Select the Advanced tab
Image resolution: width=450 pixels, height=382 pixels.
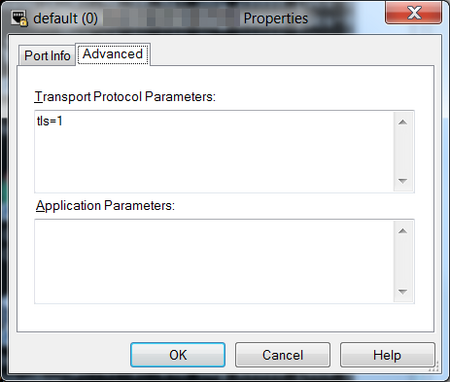(113, 54)
